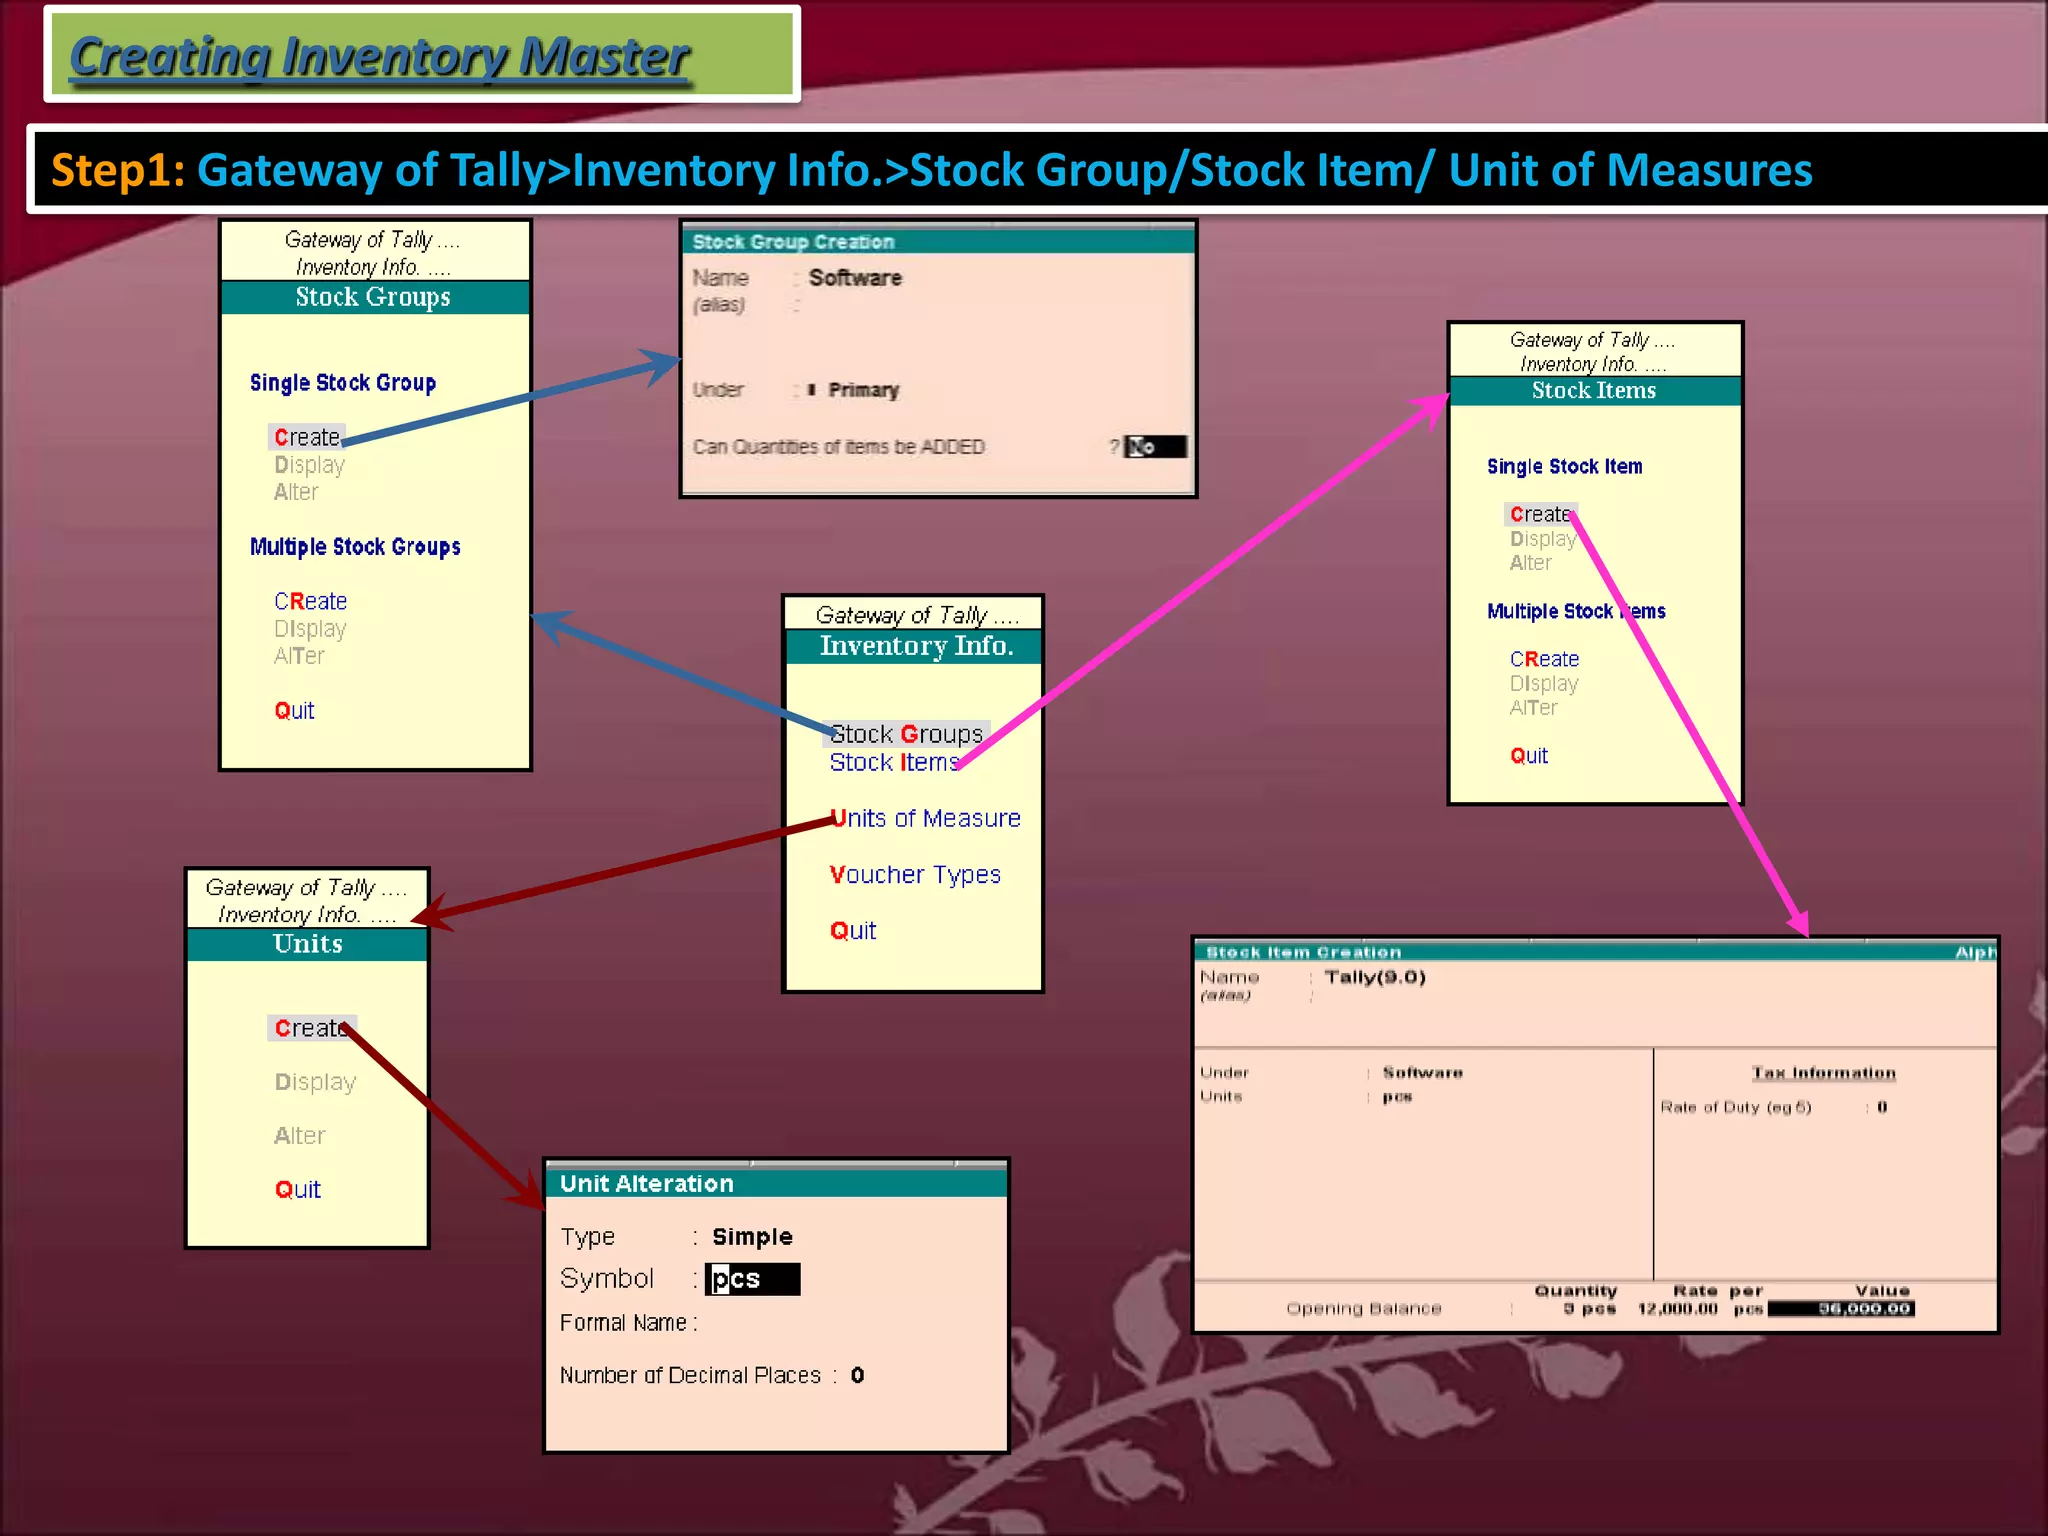The height and width of the screenshot is (1536, 2048).
Task: Quit the Units menu
Action: pyautogui.click(x=297, y=1189)
